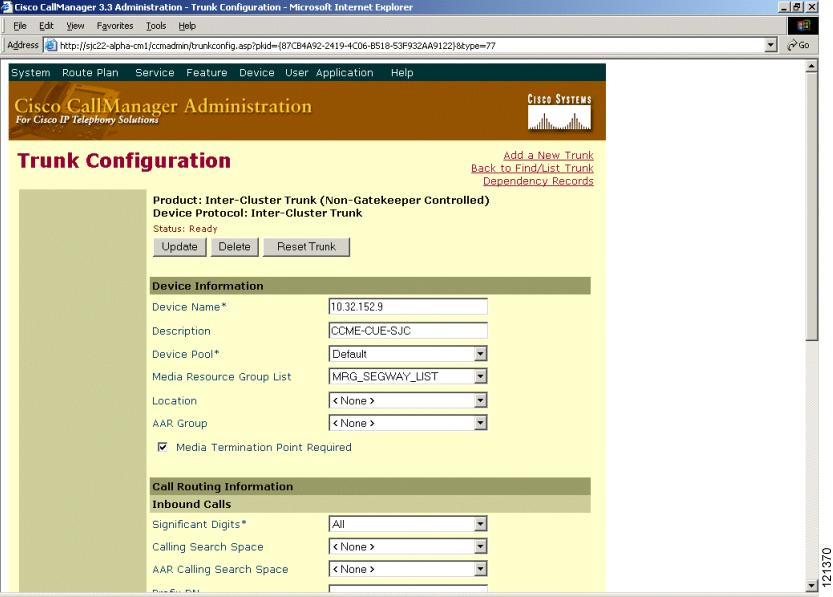Expand the AAR Group dropdown

coord(480,423)
